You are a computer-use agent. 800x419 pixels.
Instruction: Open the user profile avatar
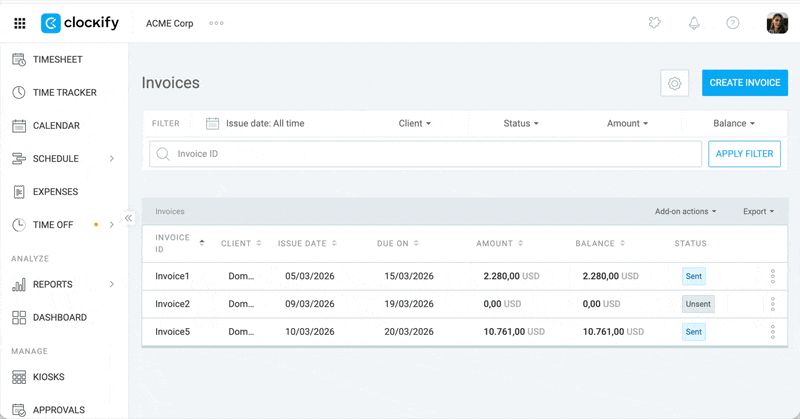click(777, 23)
